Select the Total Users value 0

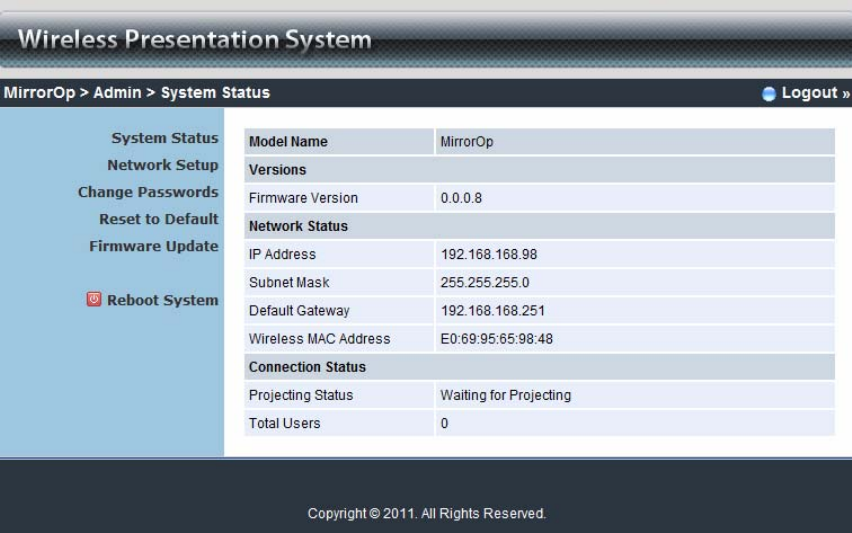444,424
